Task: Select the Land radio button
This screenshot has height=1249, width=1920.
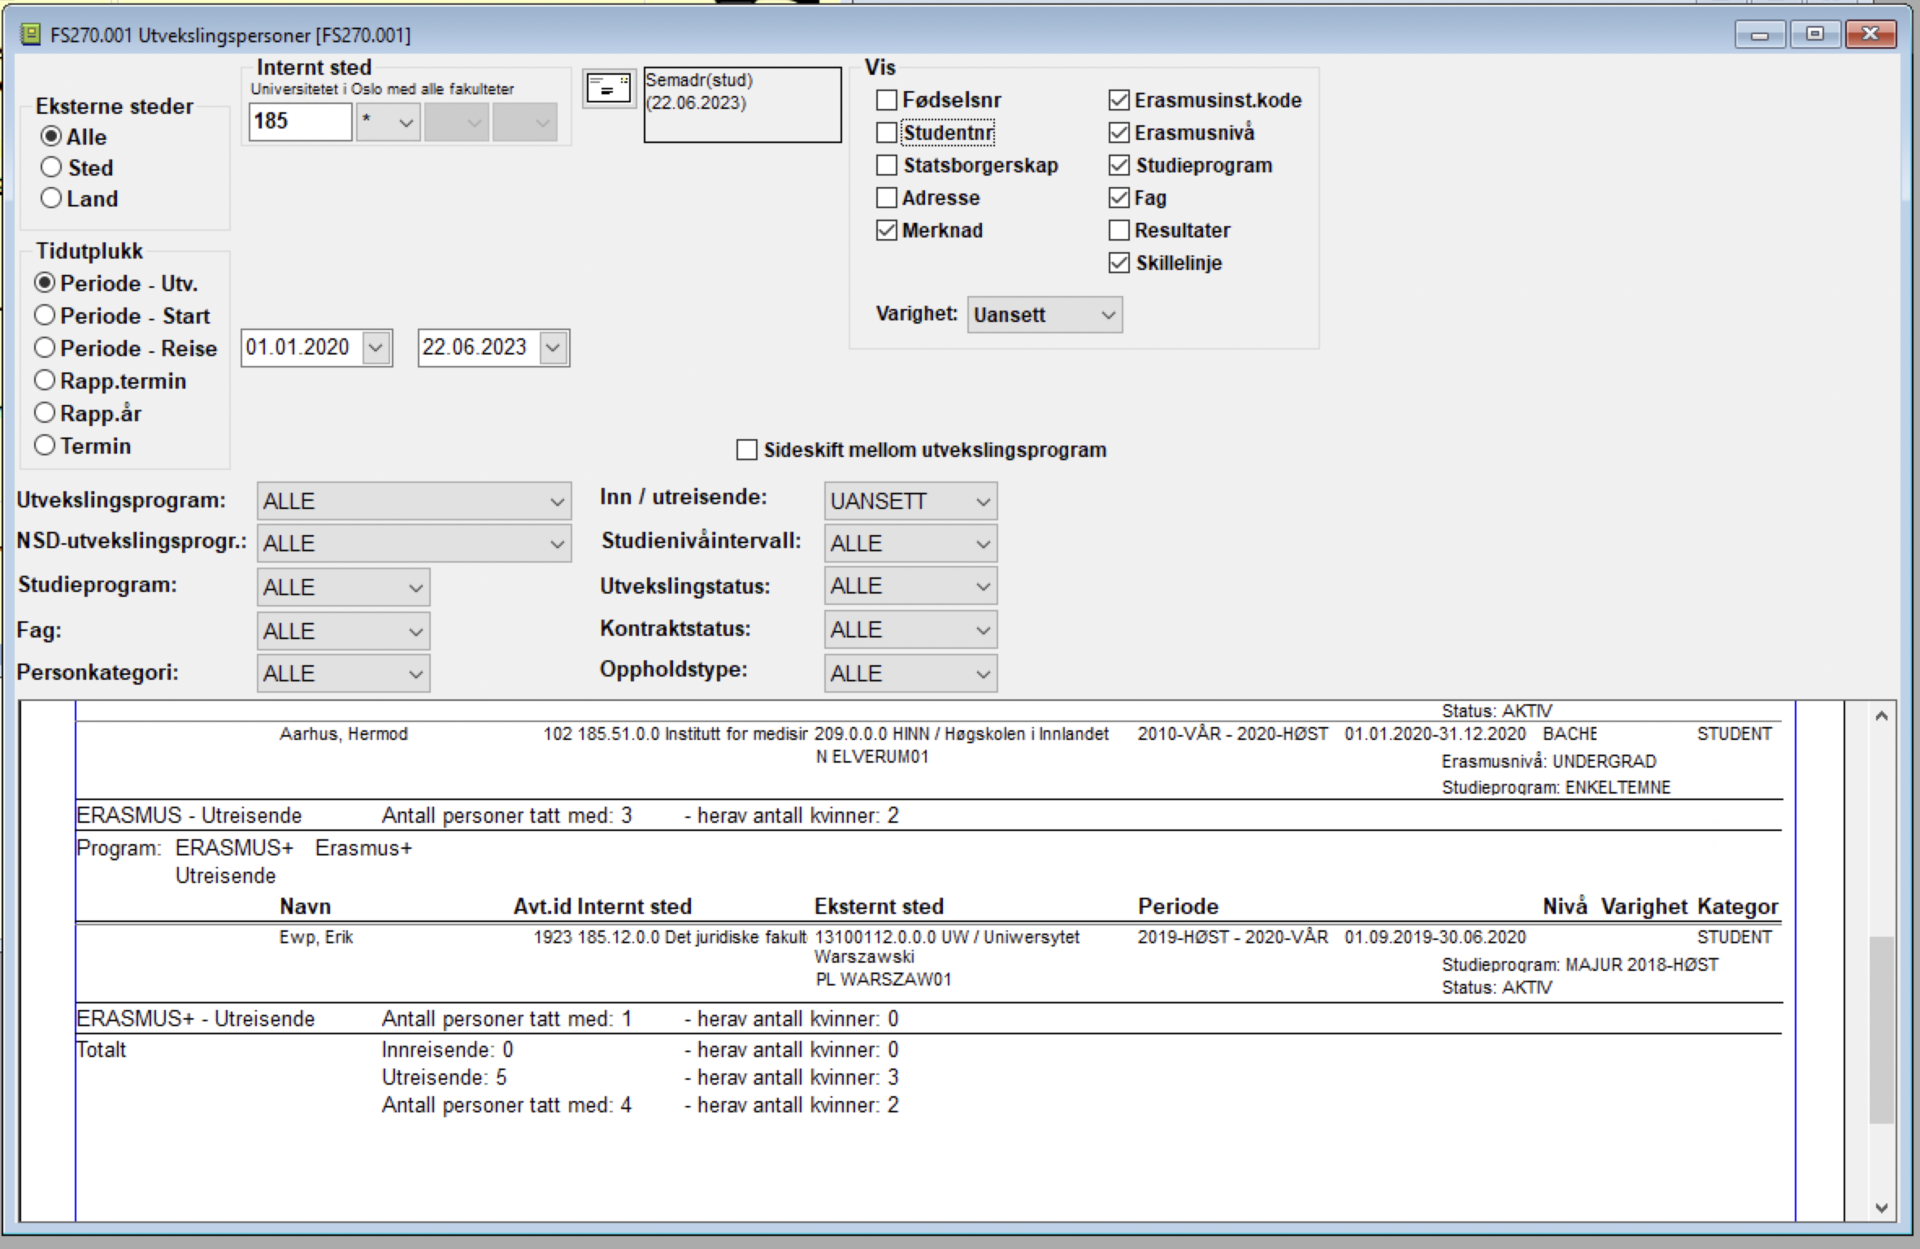Action: (51, 198)
